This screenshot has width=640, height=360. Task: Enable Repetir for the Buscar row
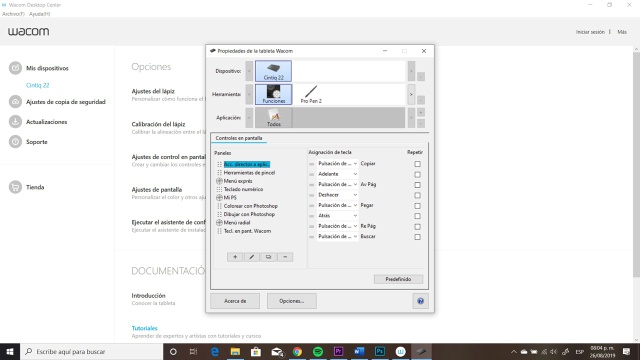pyautogui.click(x=417, y=237)
